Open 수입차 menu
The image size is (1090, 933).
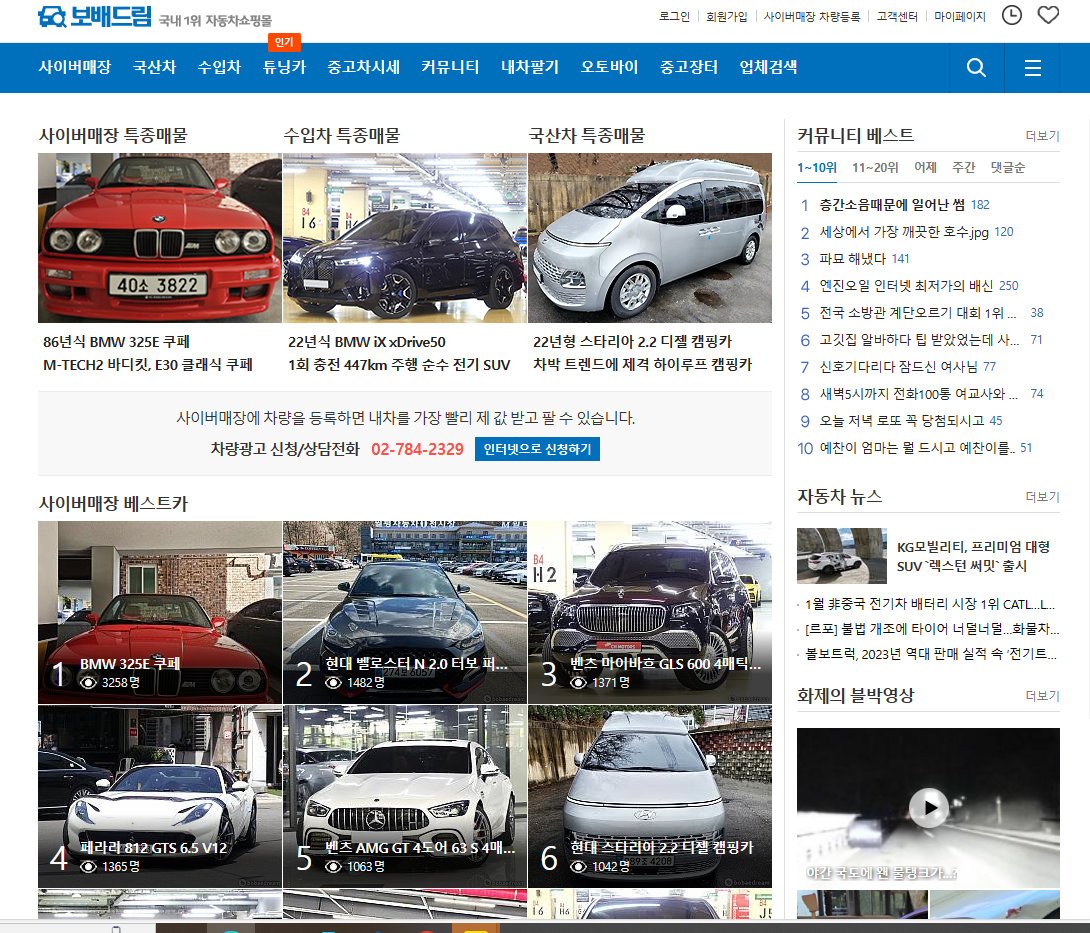coord(219,67)
